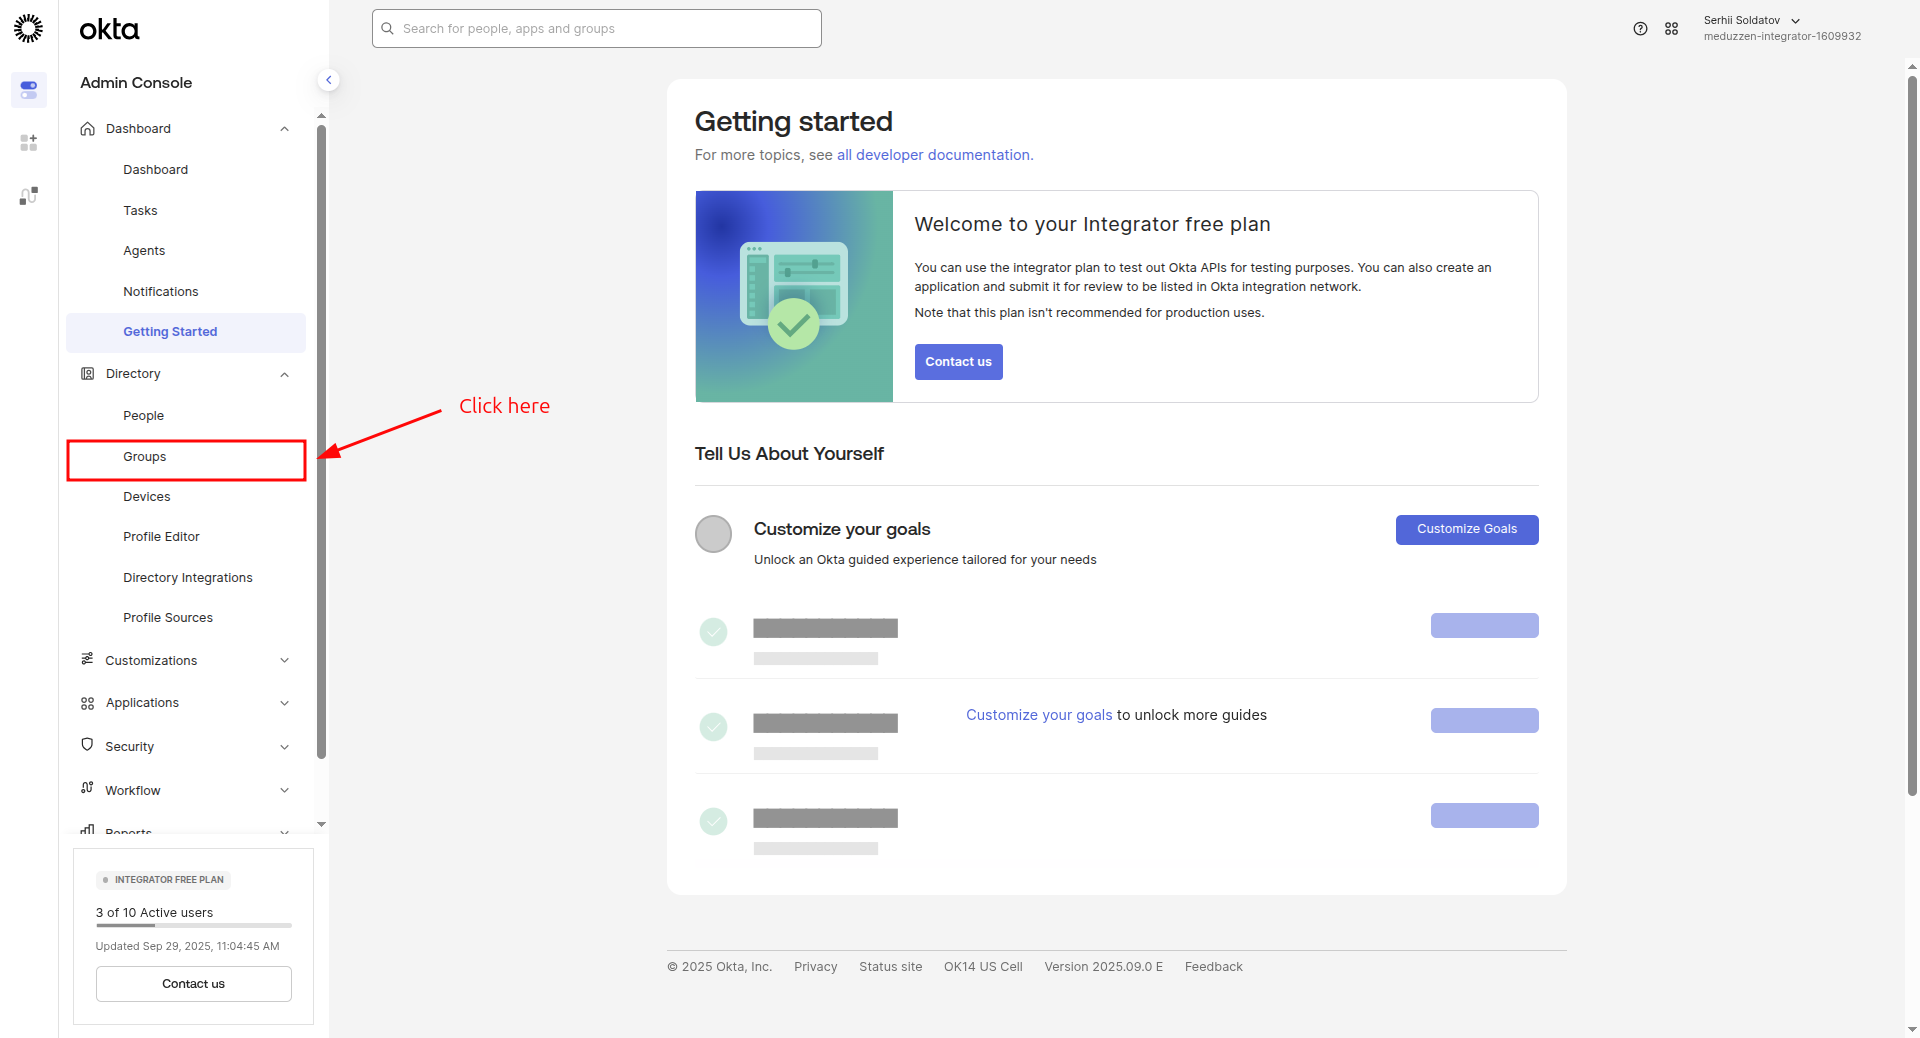This screenshot has width=1920, height=1038.
Task: Click the Applications grid icon in sidebar
Action: [88, 703]
